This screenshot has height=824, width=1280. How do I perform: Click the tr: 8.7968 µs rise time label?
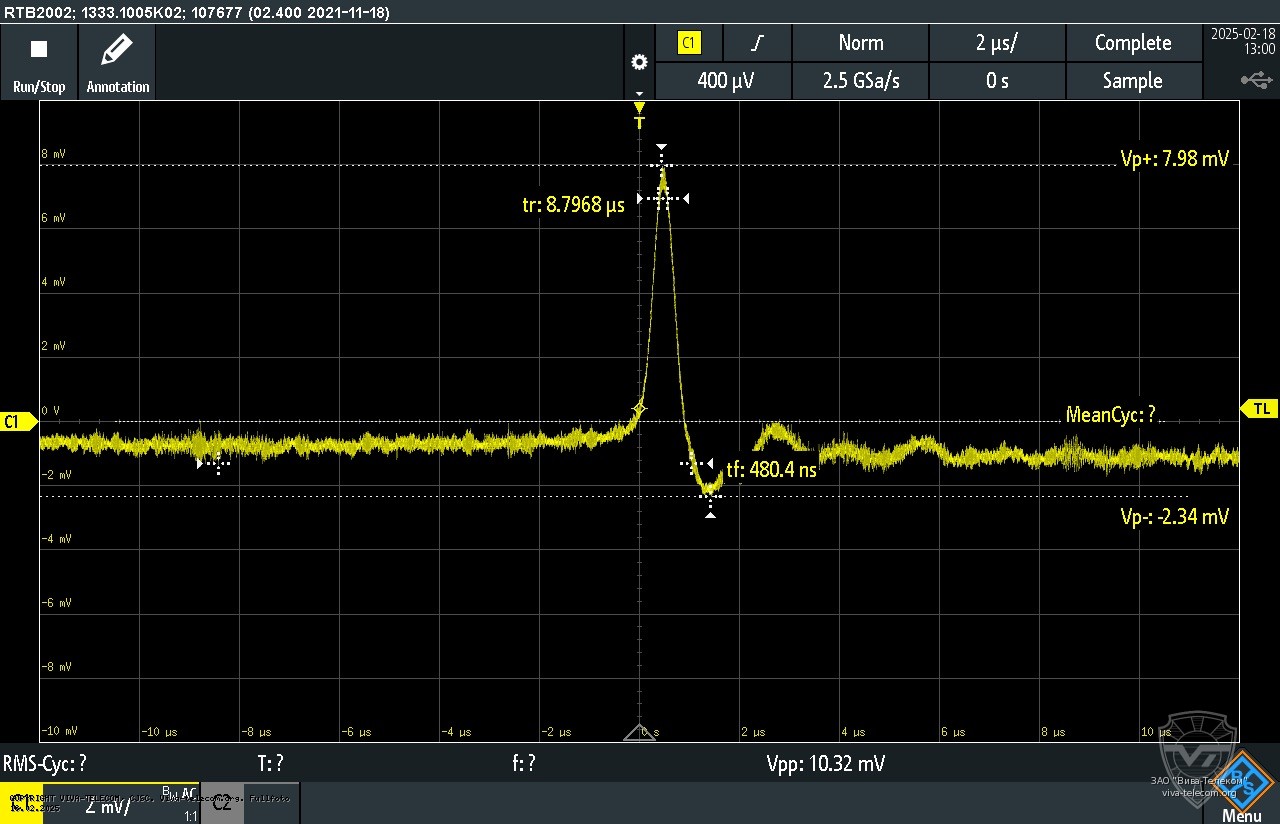click(x=575, y=204)
